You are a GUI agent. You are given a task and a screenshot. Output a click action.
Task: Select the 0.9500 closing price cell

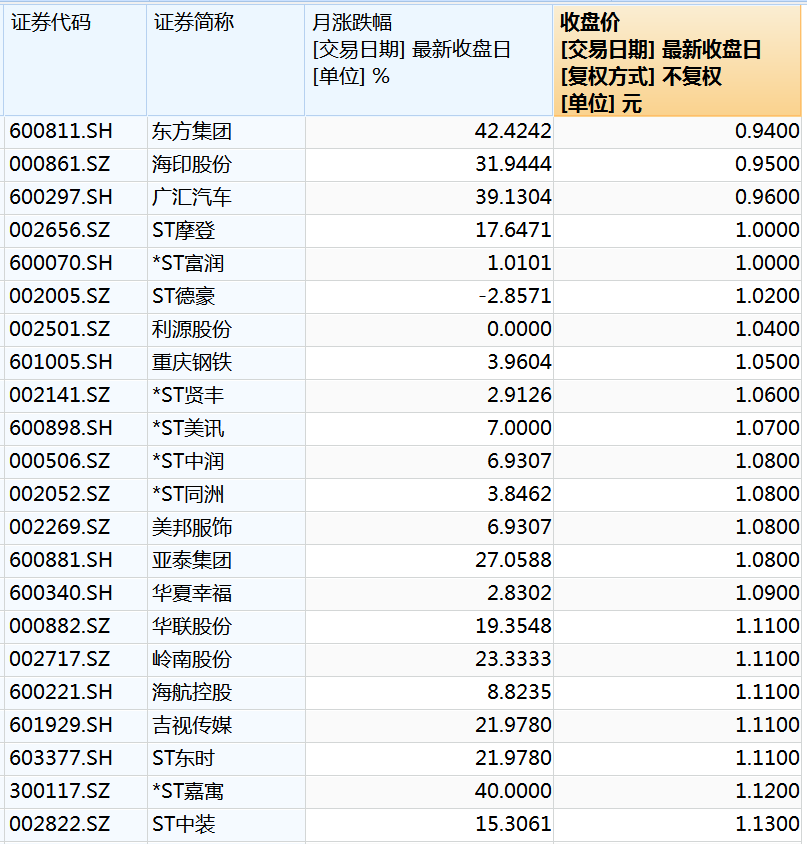click(677, 165)
